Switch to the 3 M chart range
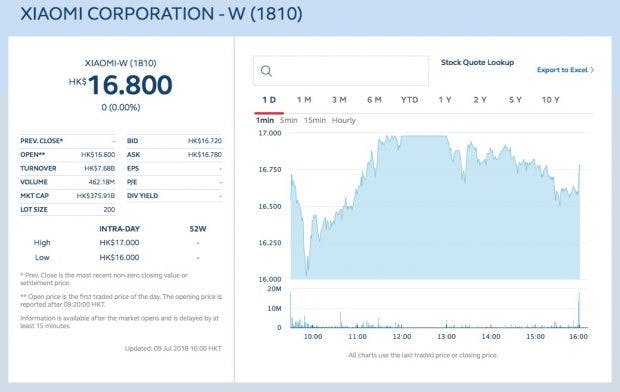The height and width of the screenshot is (392, 620). 339,100
